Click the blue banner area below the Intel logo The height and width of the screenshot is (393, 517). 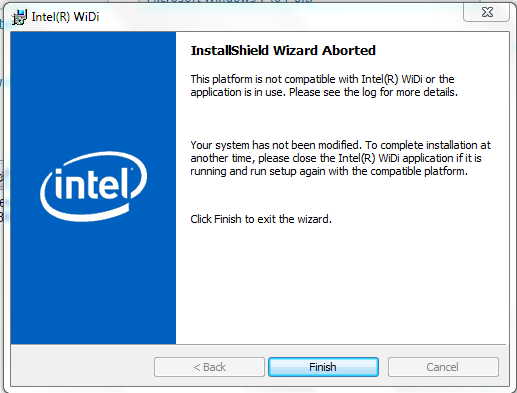93,283
